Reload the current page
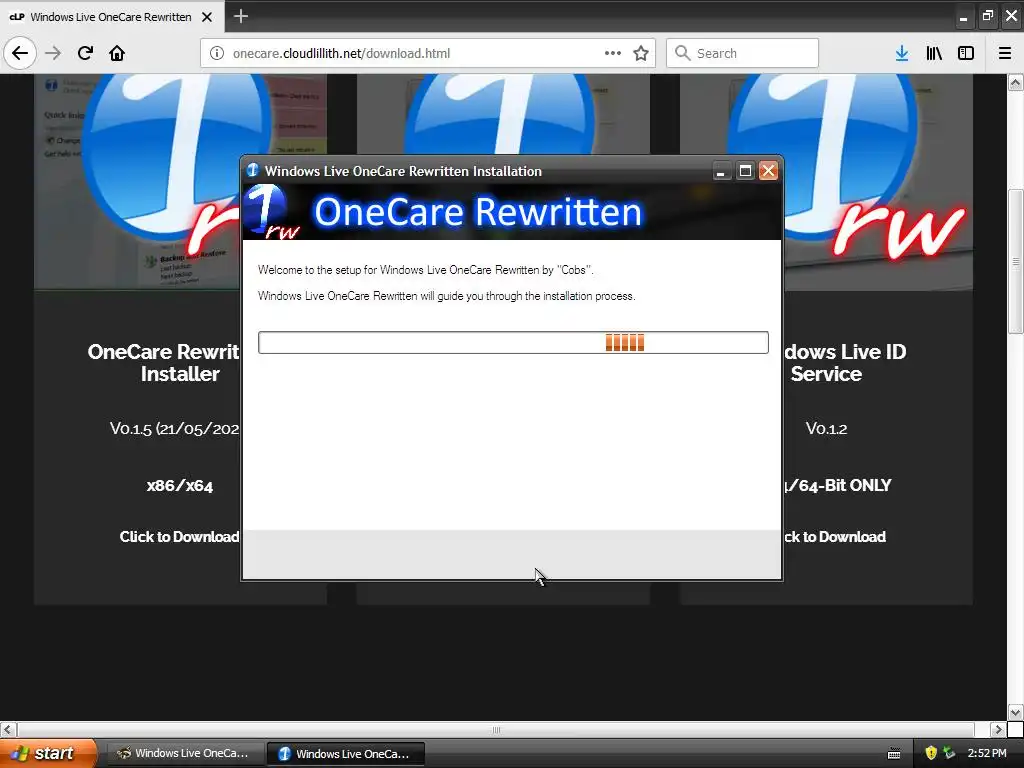 (85, 53)
